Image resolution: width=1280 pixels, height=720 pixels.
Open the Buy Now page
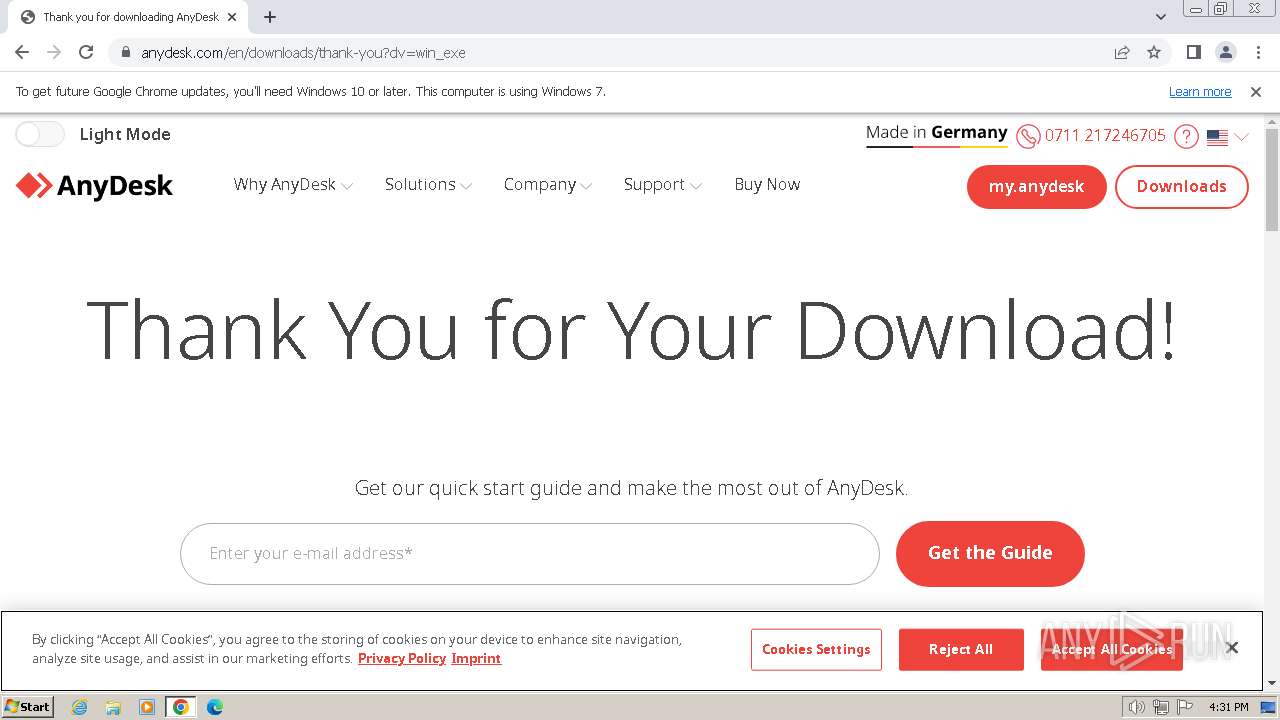click(x=767, y=185)
